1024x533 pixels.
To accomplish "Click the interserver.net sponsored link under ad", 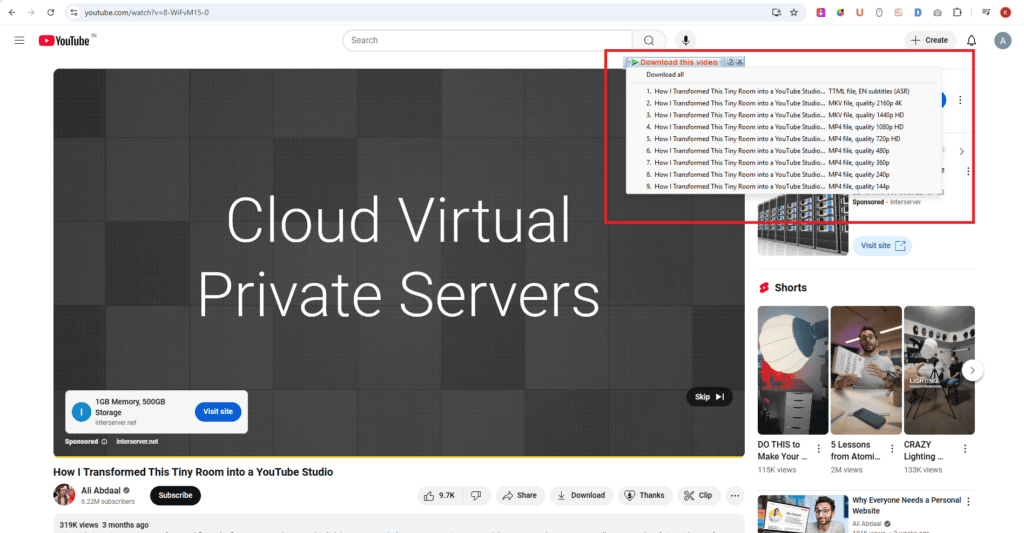I will 137,442.
